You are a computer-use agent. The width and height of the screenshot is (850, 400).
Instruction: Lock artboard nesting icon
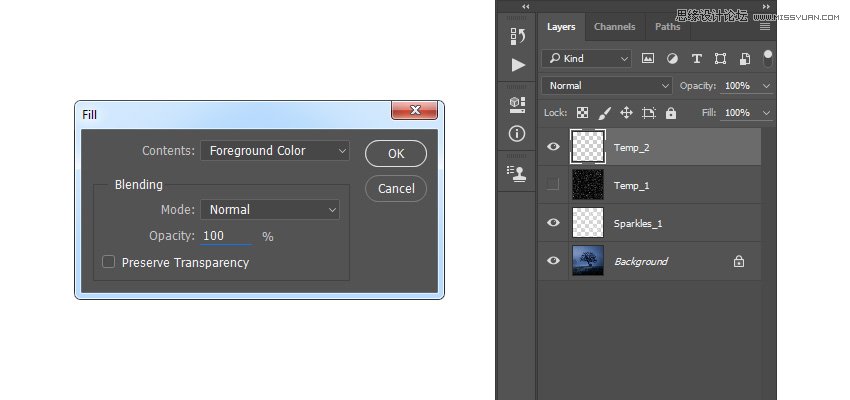pos(648,113)
